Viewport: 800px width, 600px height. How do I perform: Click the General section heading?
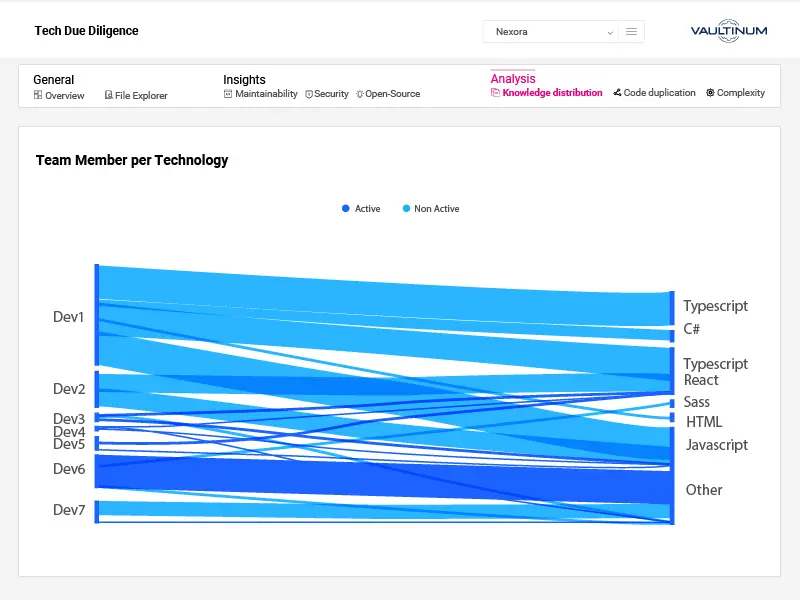coord(54,80)
